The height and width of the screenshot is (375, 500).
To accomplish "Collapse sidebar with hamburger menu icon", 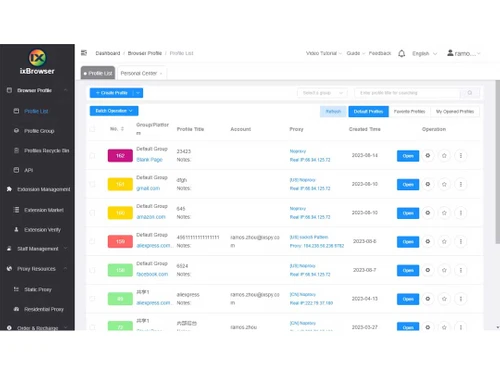I will pyautogui.click(x=84, y=53).
